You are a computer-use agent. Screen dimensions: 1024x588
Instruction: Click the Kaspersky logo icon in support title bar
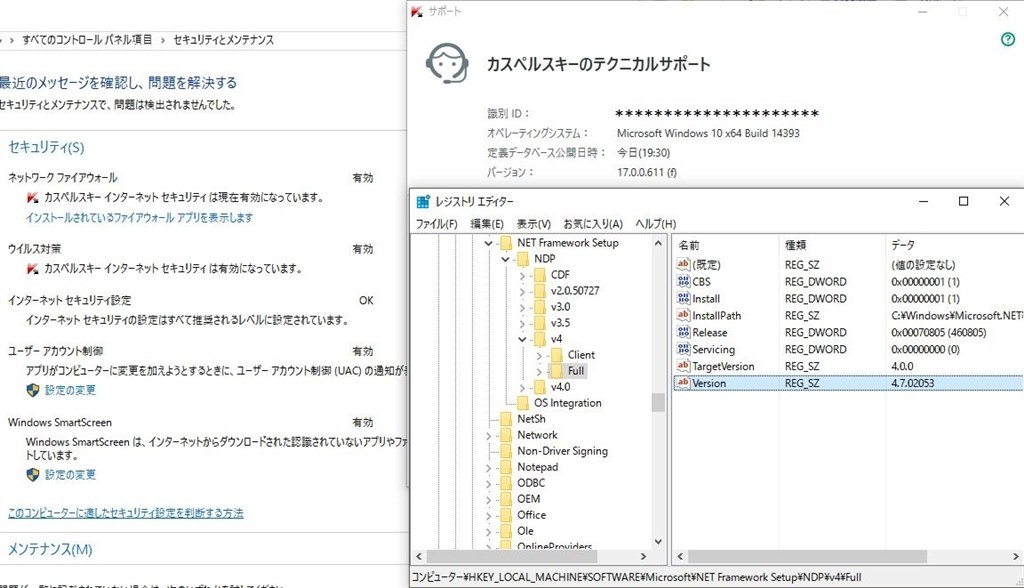[x=417, y=11]
